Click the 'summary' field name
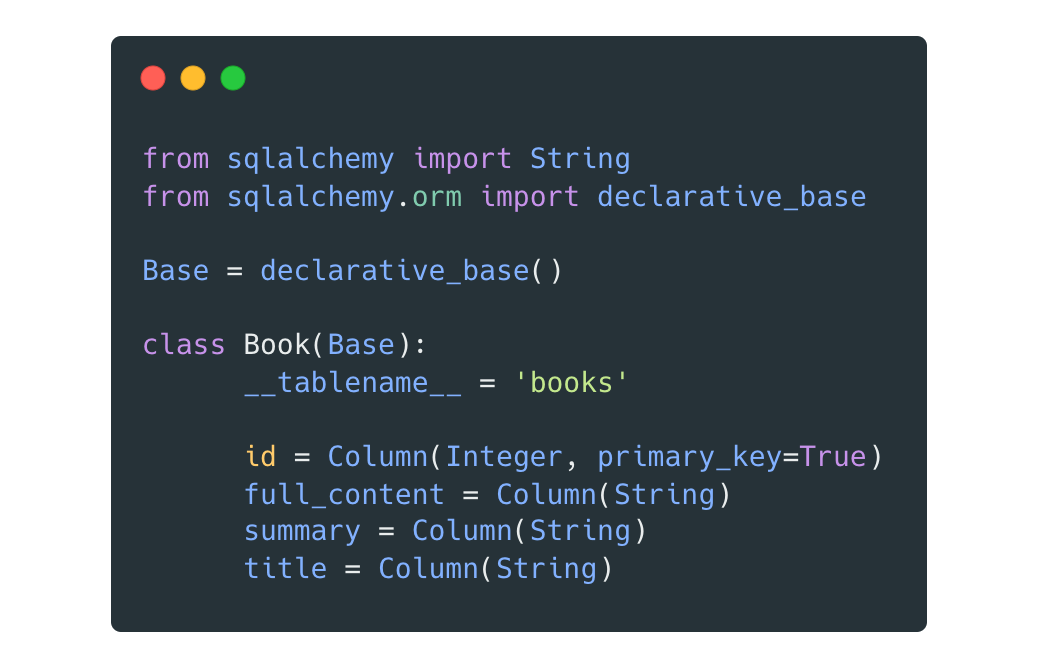The image size is (1038, 668). coord(302,531)
